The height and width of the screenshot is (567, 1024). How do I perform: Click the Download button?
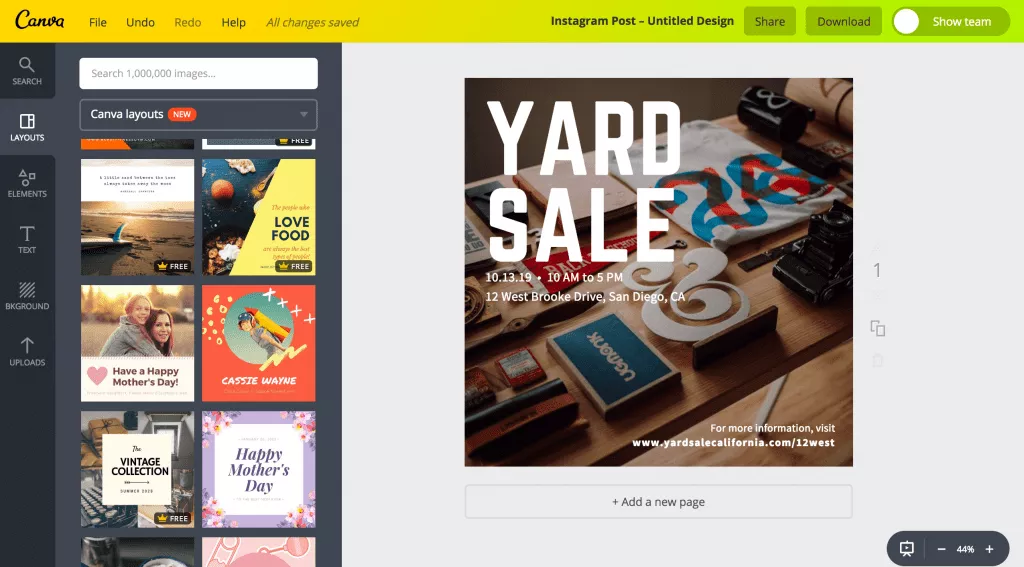(x=844, y=22)
